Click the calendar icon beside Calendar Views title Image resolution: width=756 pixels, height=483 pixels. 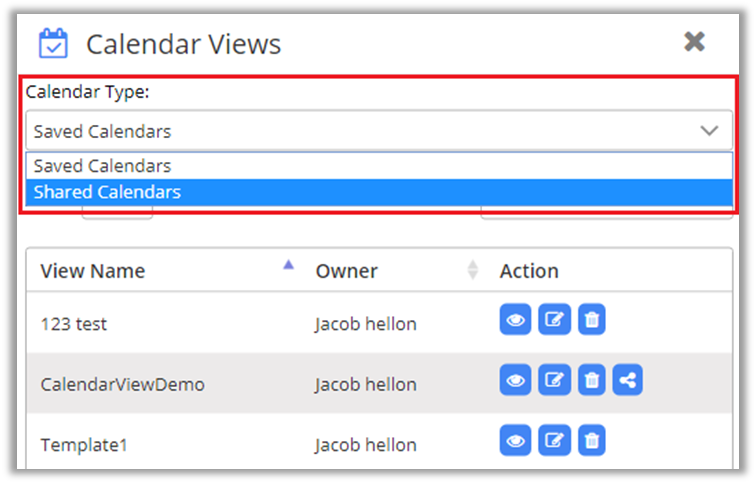(52, 43)
